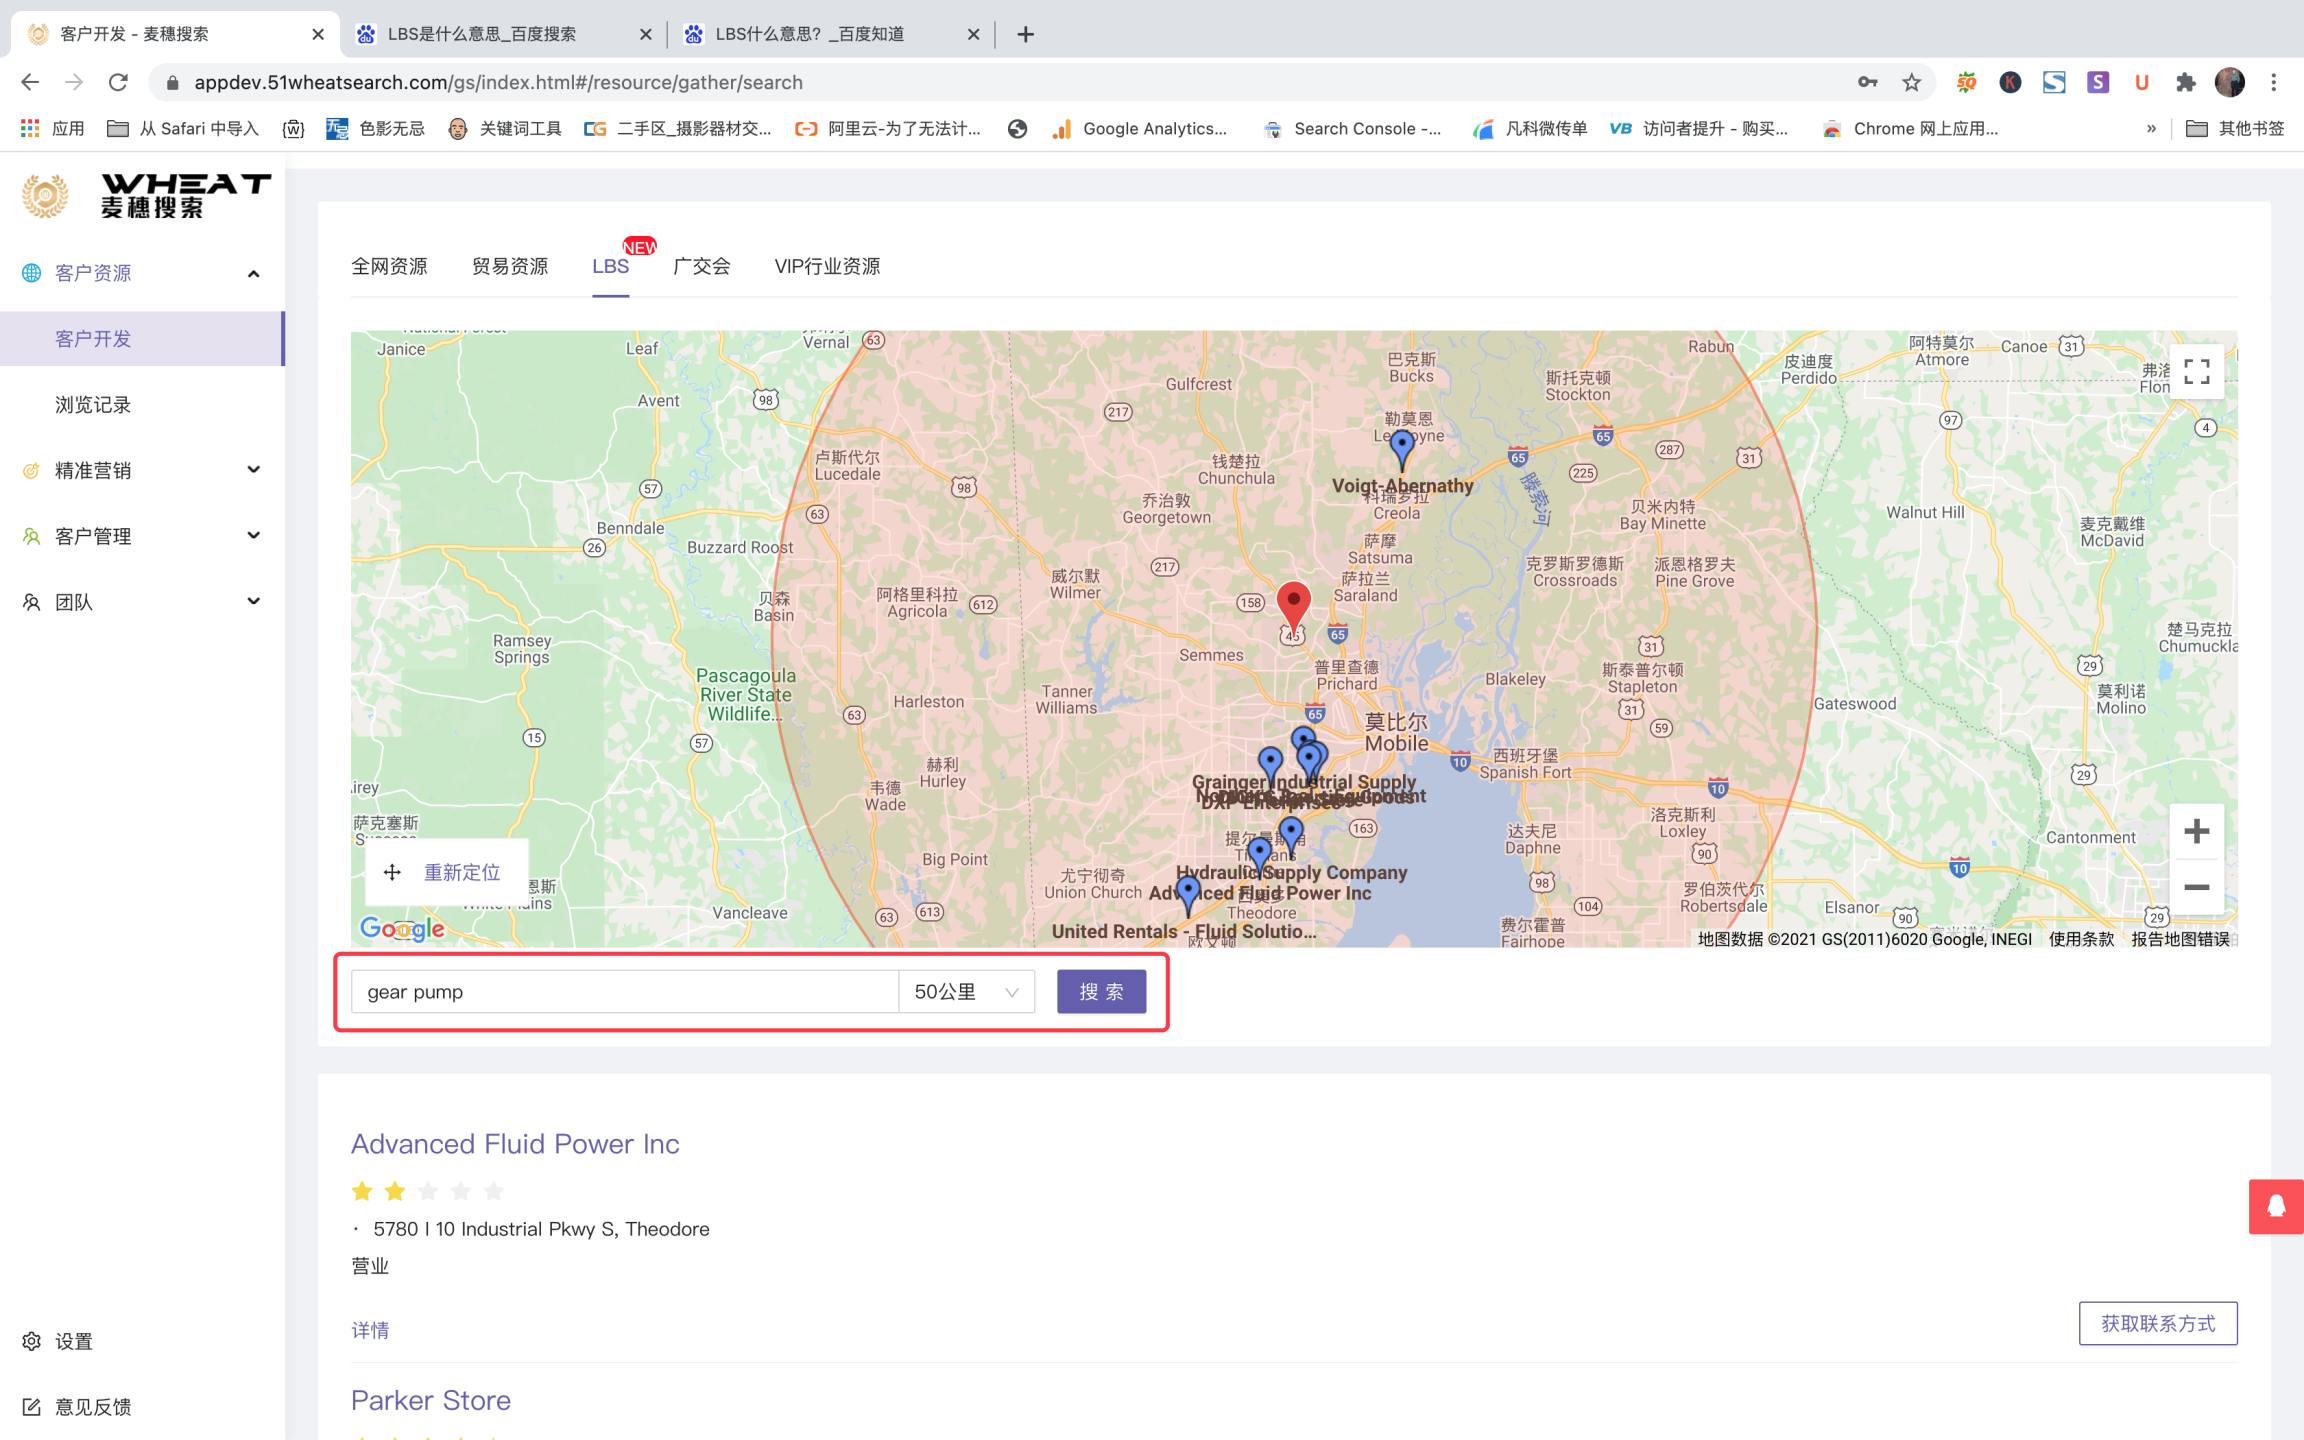Close the 客户开发 - 麦穗搜索 tab
Viewport: 2304px width, 1440px height.
(318, 34)
